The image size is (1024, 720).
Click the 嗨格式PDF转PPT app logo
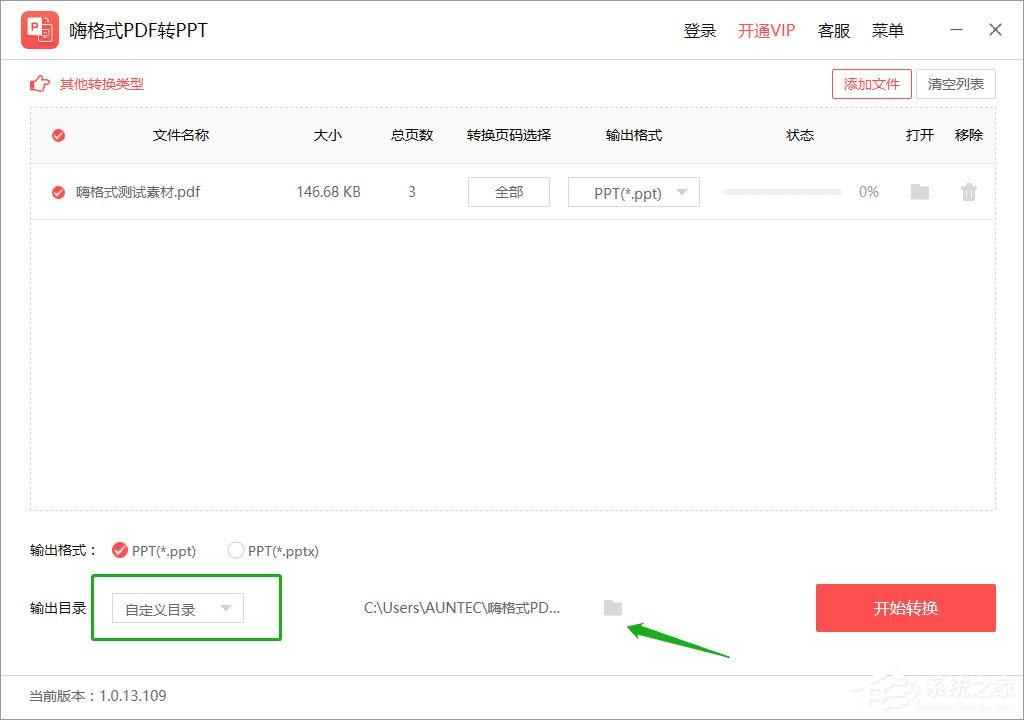coord(41,29)
